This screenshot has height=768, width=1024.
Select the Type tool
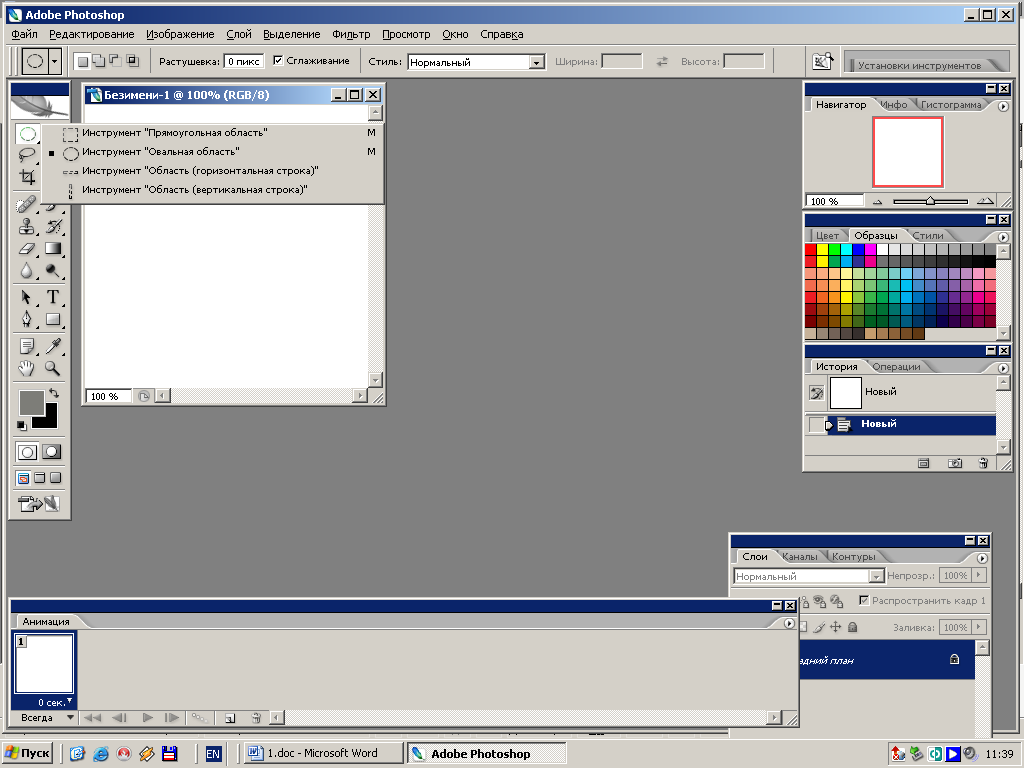53,297
